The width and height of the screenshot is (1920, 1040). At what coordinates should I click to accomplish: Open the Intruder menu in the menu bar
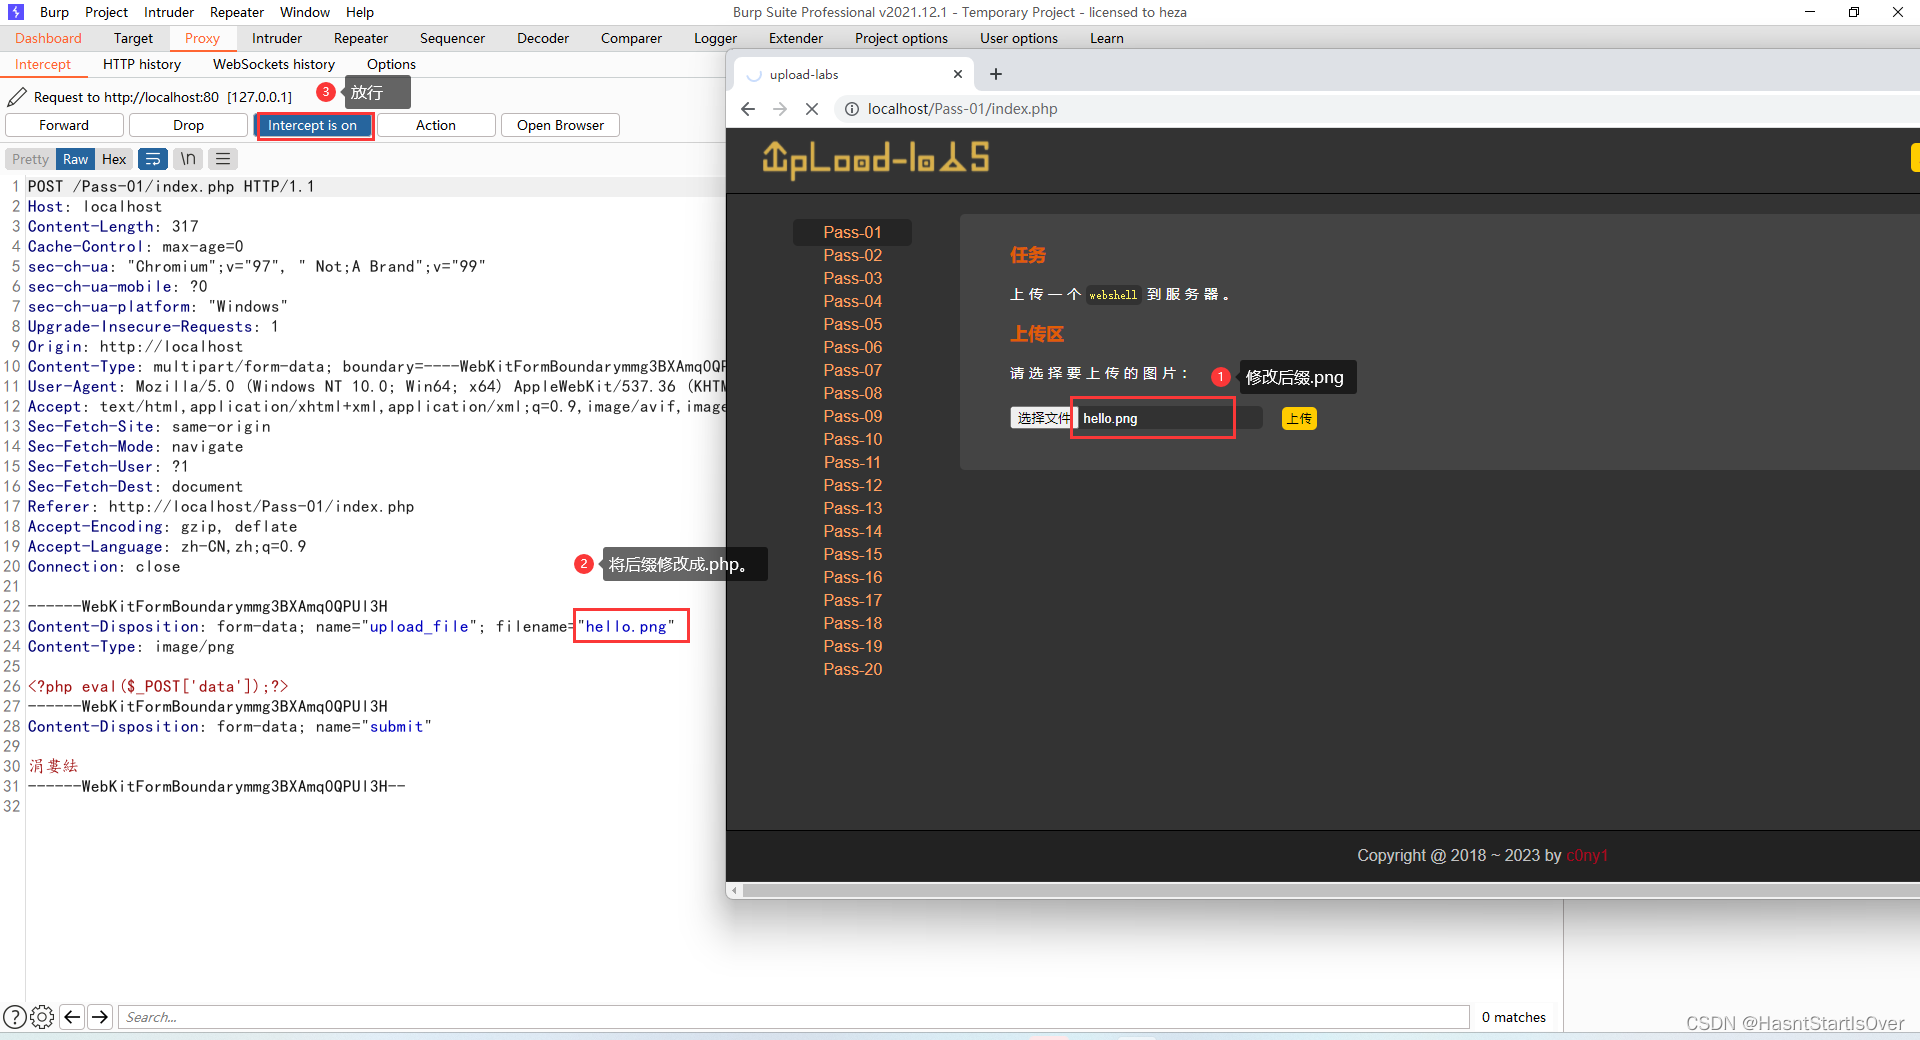coord(169,12)
